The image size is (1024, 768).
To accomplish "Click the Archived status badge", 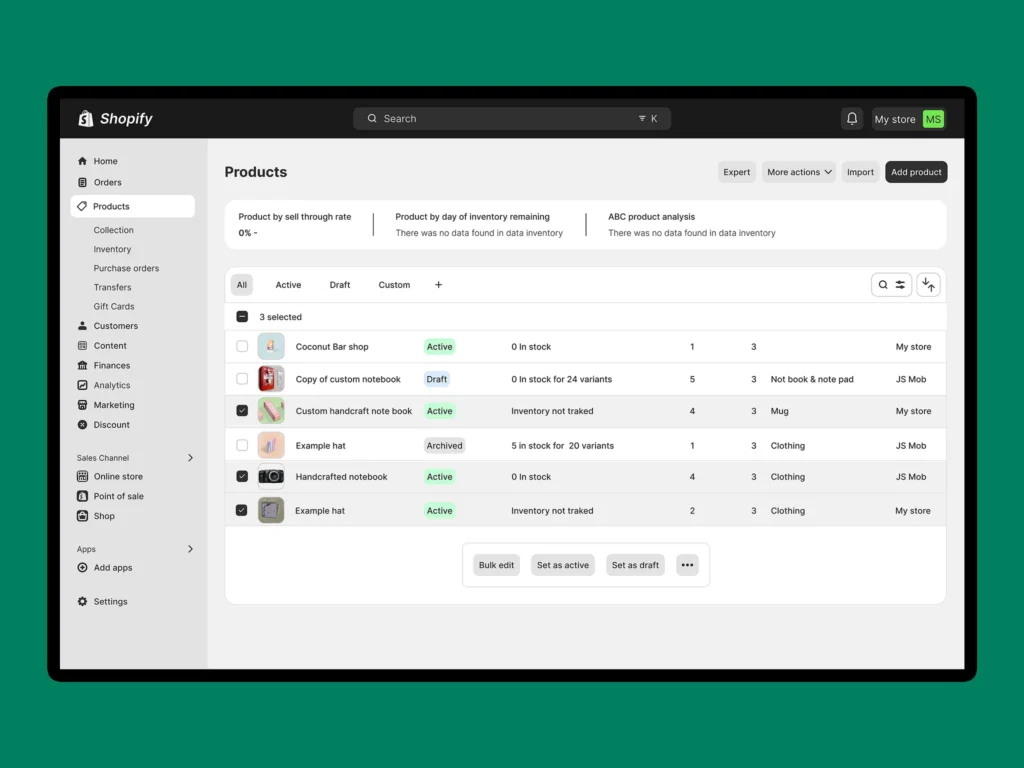I will pos(445,445).
